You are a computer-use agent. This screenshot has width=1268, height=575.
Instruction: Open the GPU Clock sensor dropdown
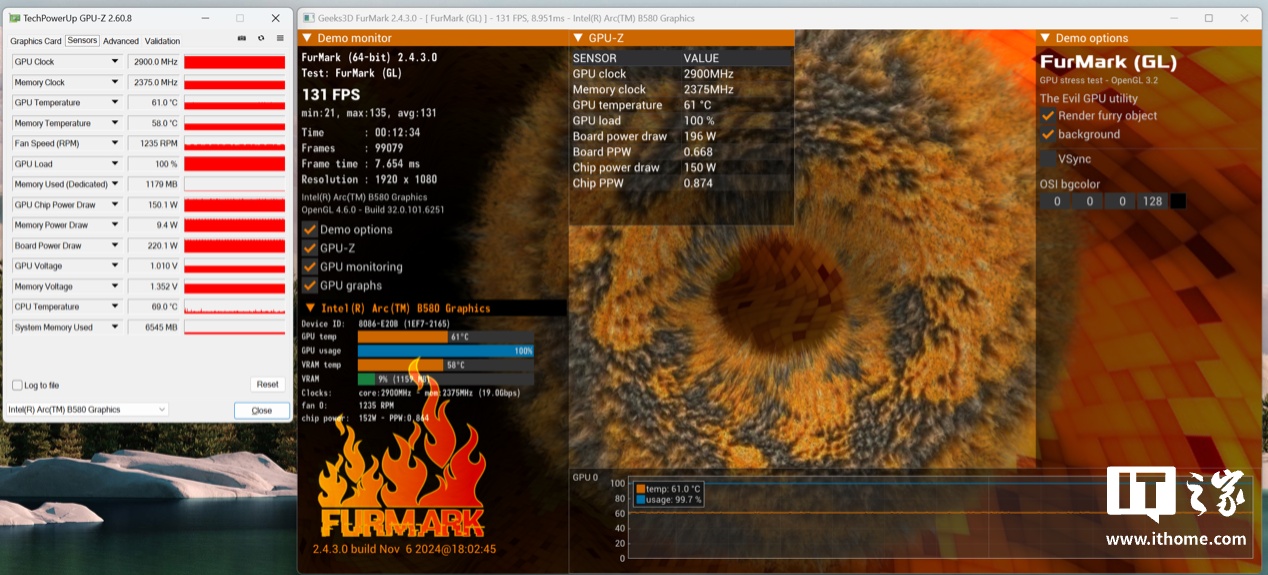(x=115, y=62)
